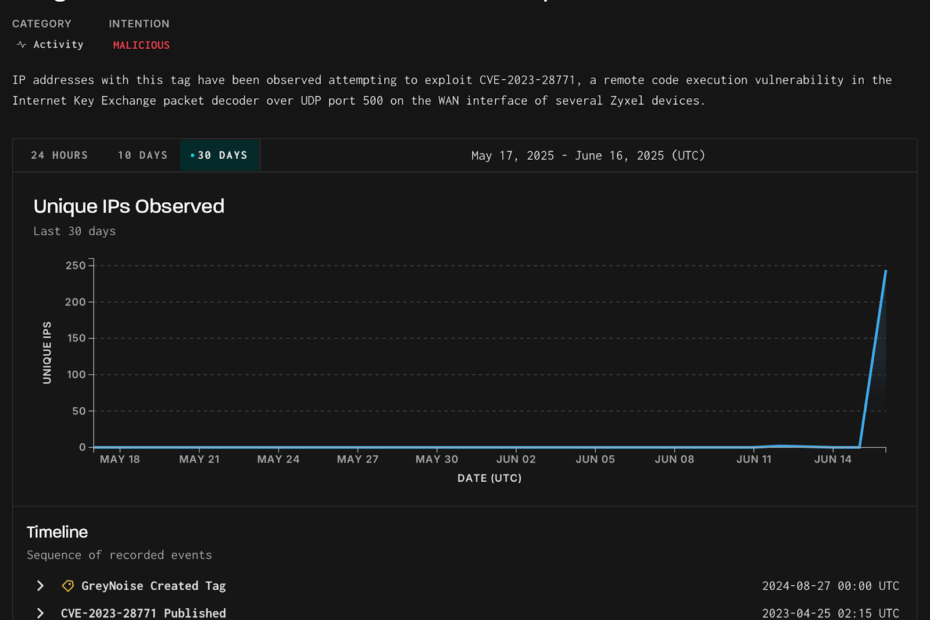
Task: Click the red MALICIOUS intention label
Action: pos(141,45)
